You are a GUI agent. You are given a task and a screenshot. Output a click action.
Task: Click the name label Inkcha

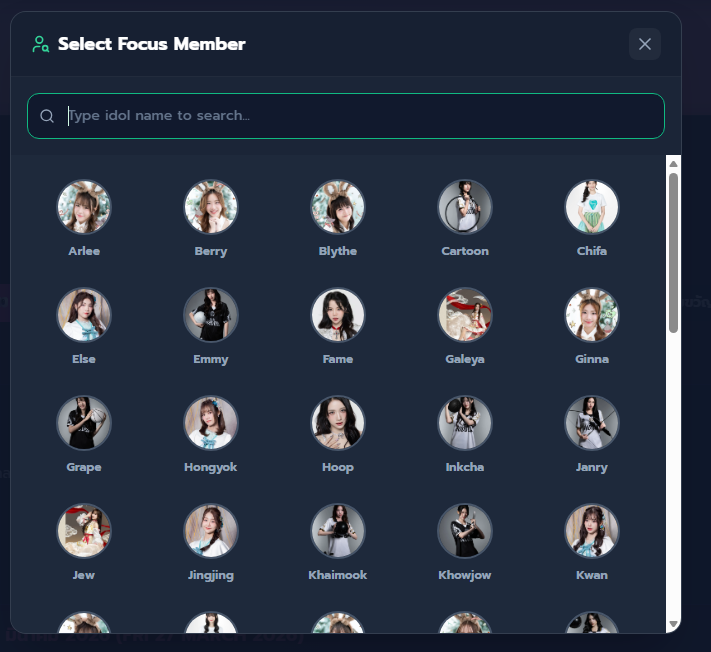click(x=465, y=467)
